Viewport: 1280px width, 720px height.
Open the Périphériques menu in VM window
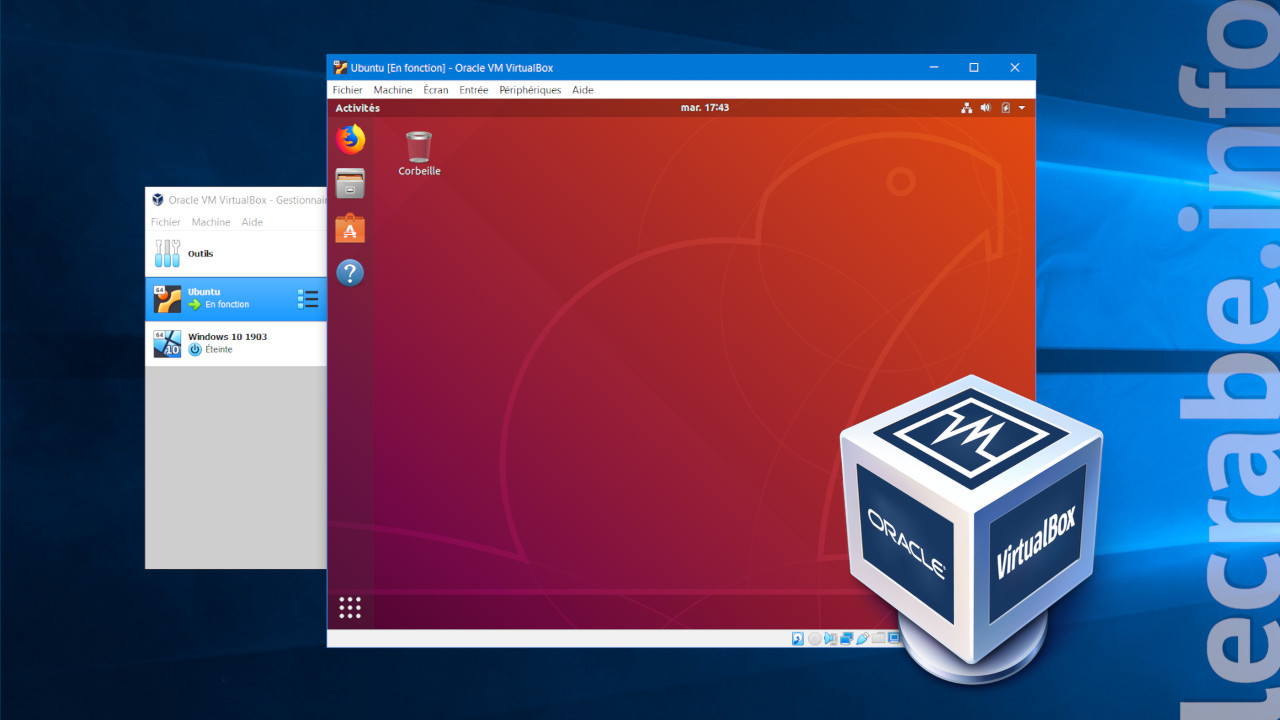[530, 90]
